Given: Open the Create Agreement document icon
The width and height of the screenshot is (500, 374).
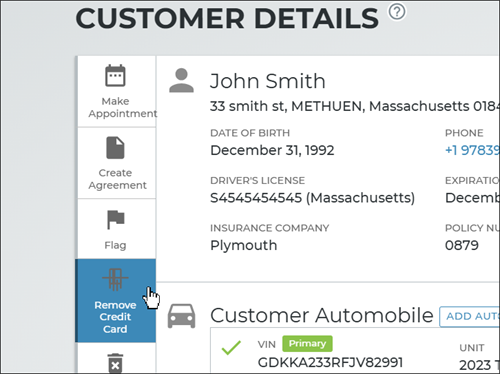Looking at the screenshot, I should 115,148.
